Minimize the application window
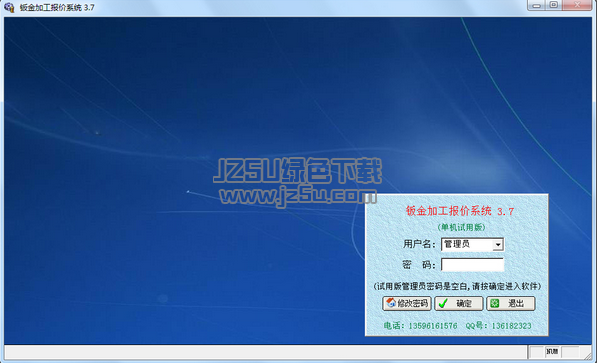The image size is (597, 363). (536, 5)
